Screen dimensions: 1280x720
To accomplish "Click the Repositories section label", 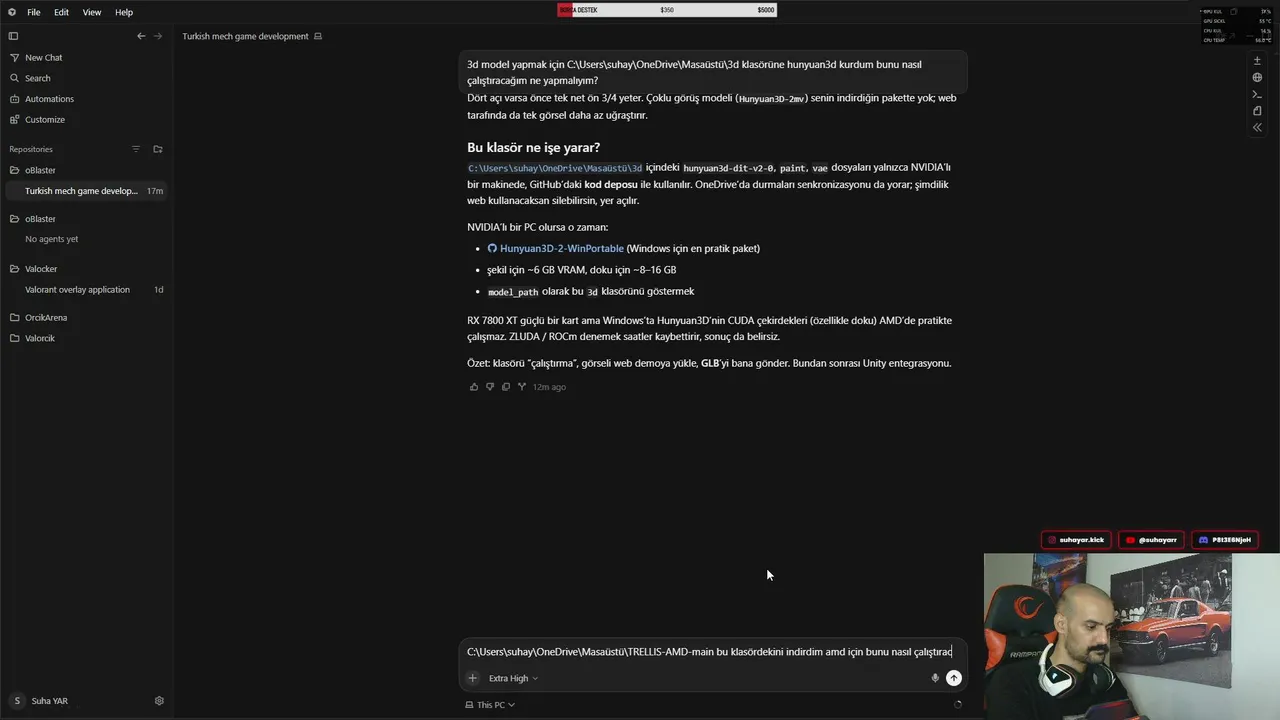I will tap(31, 149).
